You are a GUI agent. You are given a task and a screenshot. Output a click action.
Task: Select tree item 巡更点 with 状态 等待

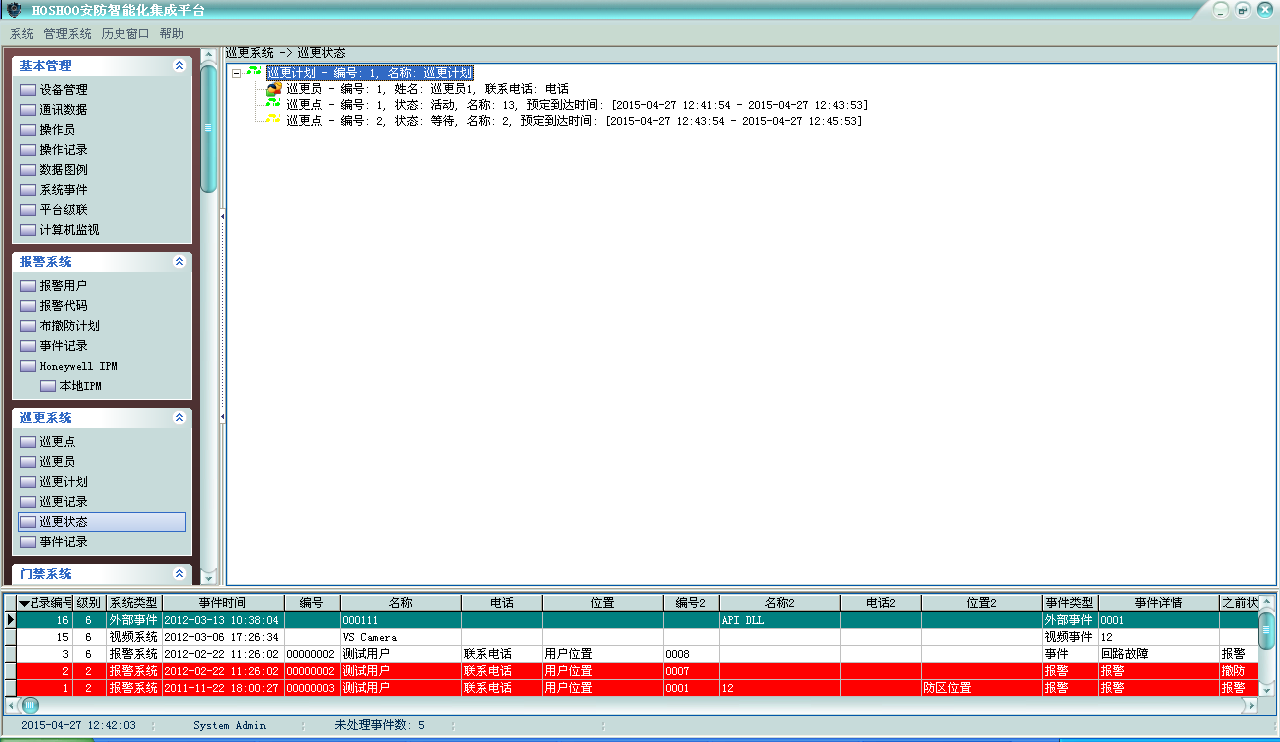[573, 121]
